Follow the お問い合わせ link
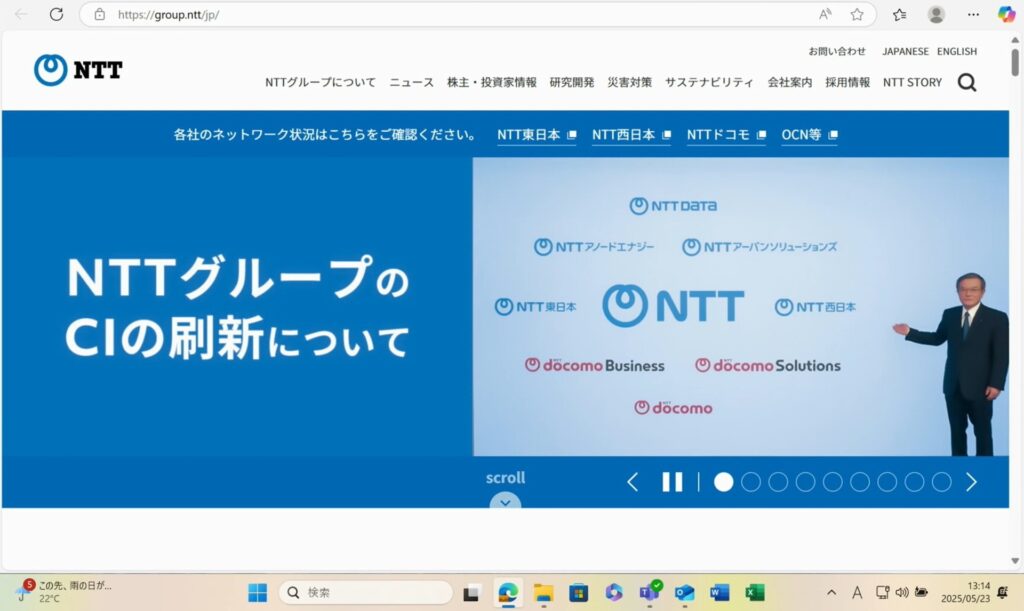 [x=837, y=51]
